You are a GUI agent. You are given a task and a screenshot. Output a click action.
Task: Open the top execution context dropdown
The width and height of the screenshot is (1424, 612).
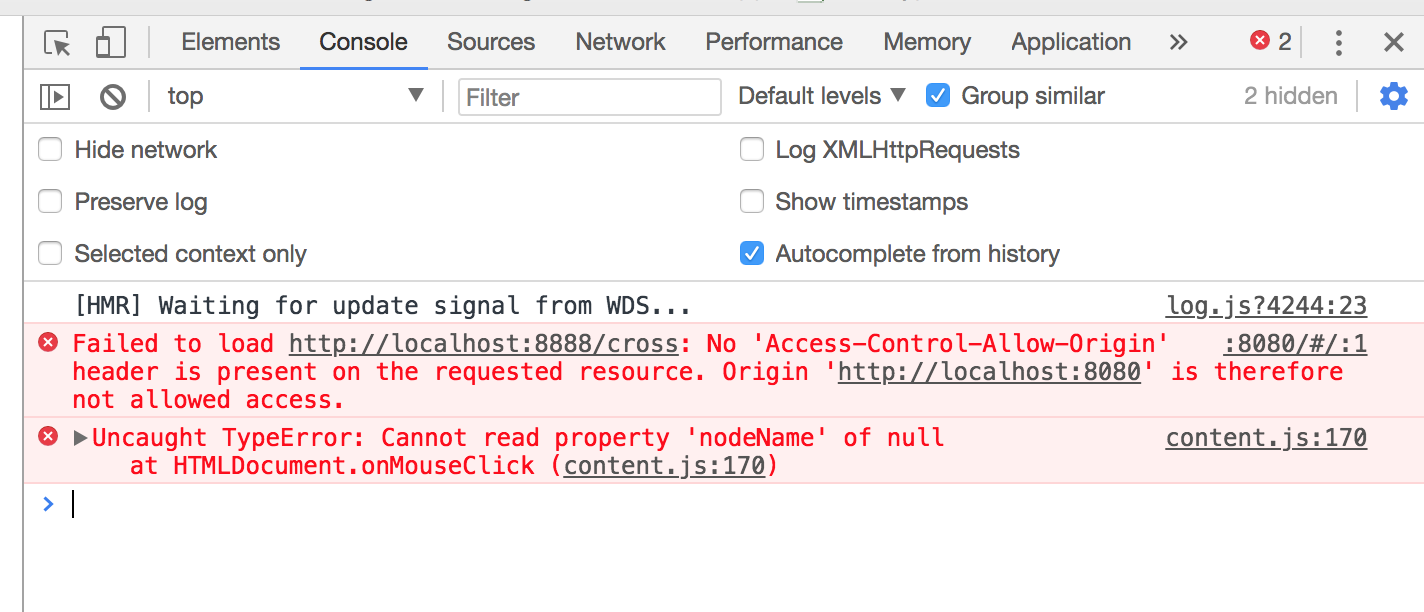(x=296, y=96)
